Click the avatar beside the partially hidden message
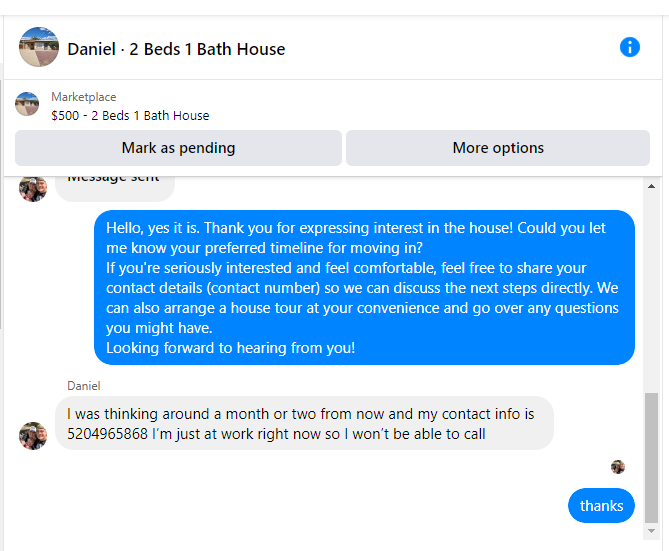 pos(33,189)
